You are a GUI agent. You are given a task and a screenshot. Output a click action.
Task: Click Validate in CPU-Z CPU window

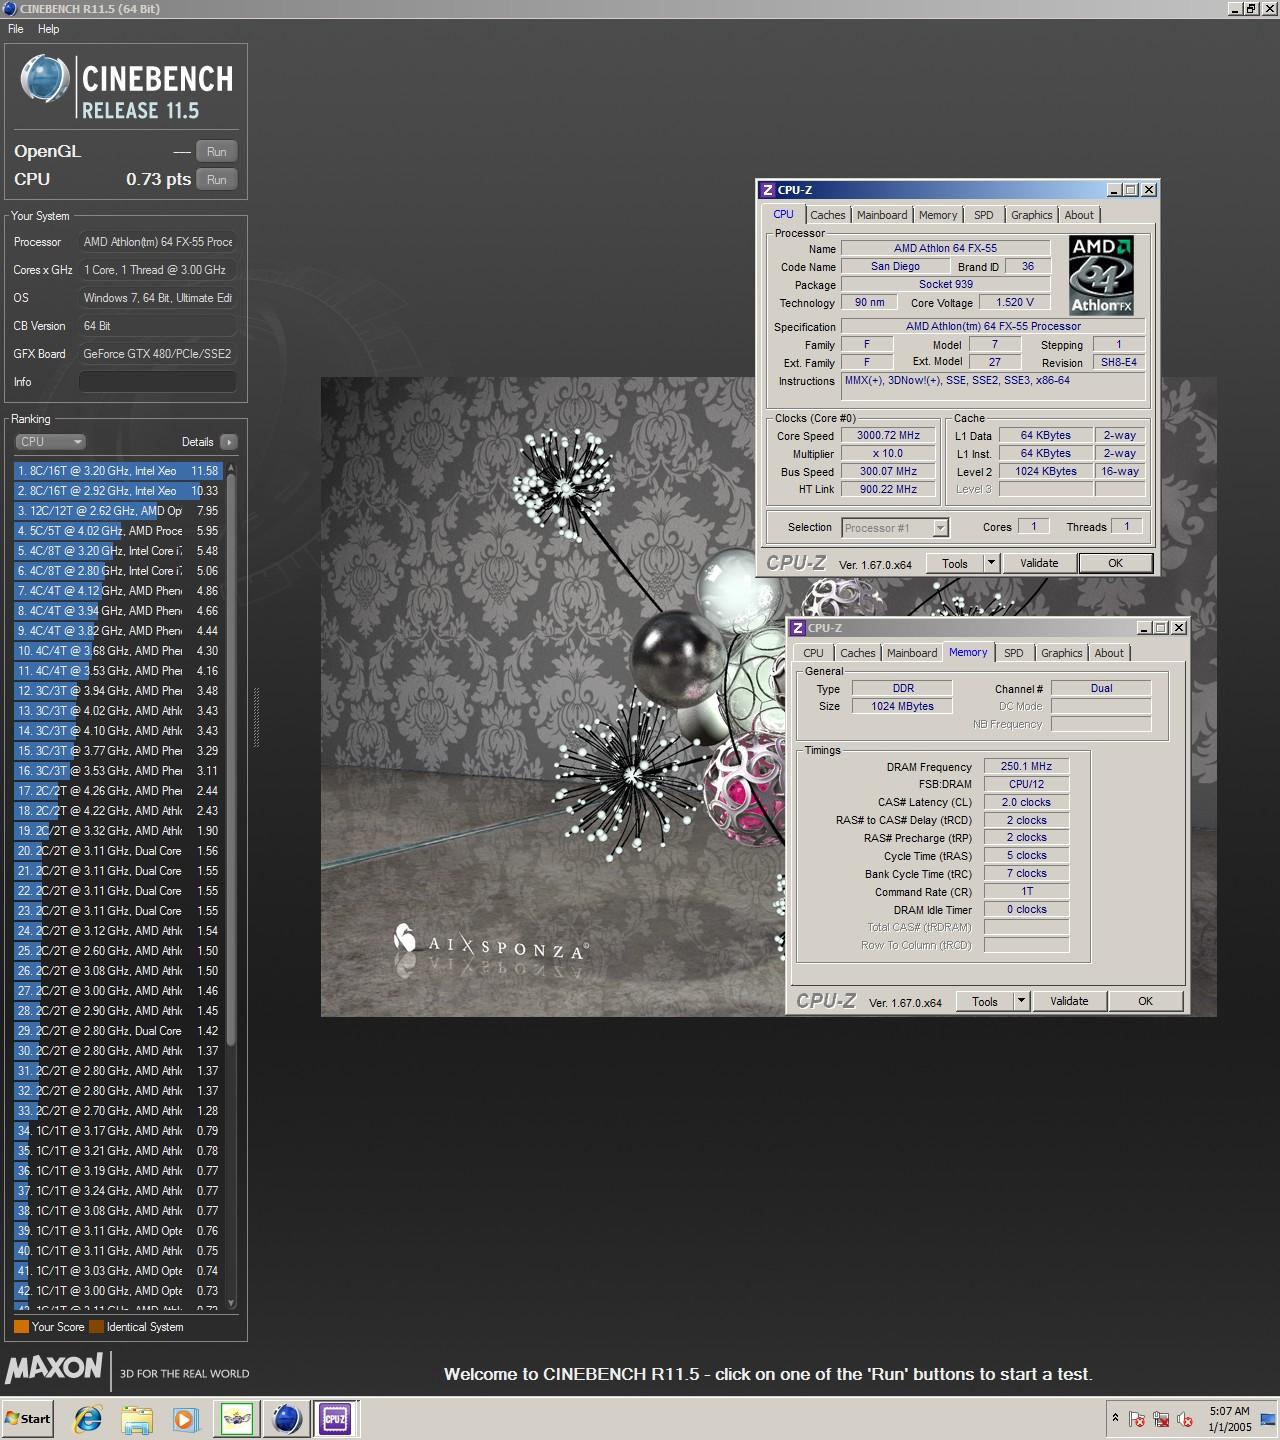(1039, 563)
